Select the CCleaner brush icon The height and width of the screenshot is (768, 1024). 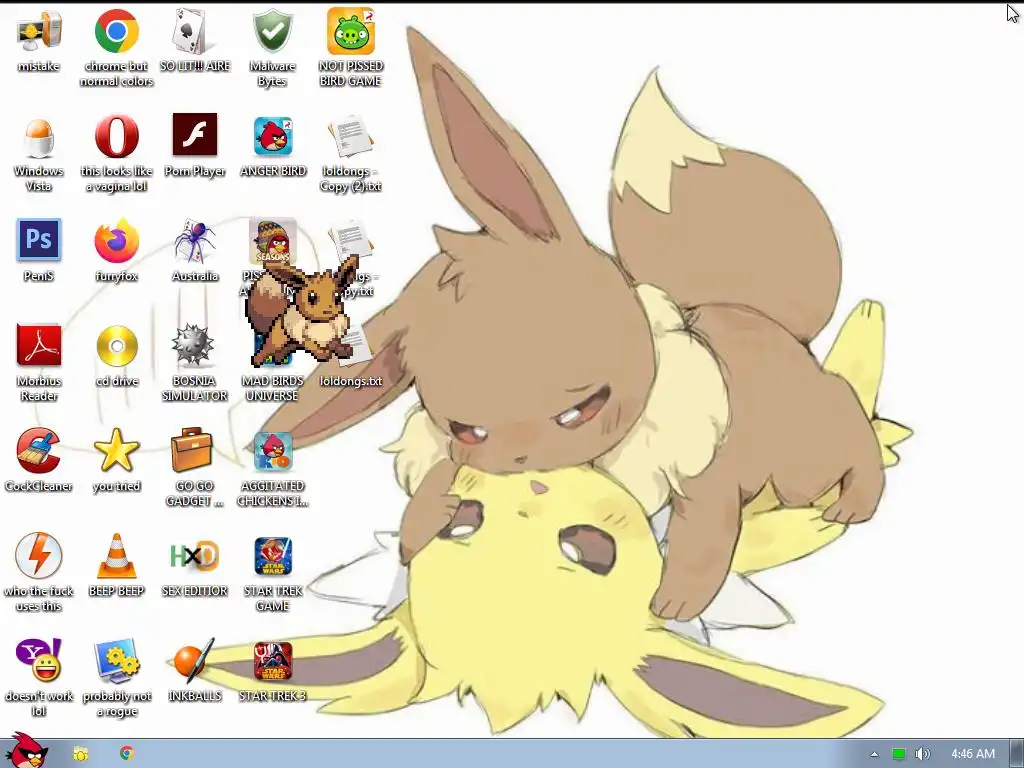tap(39, 450)
